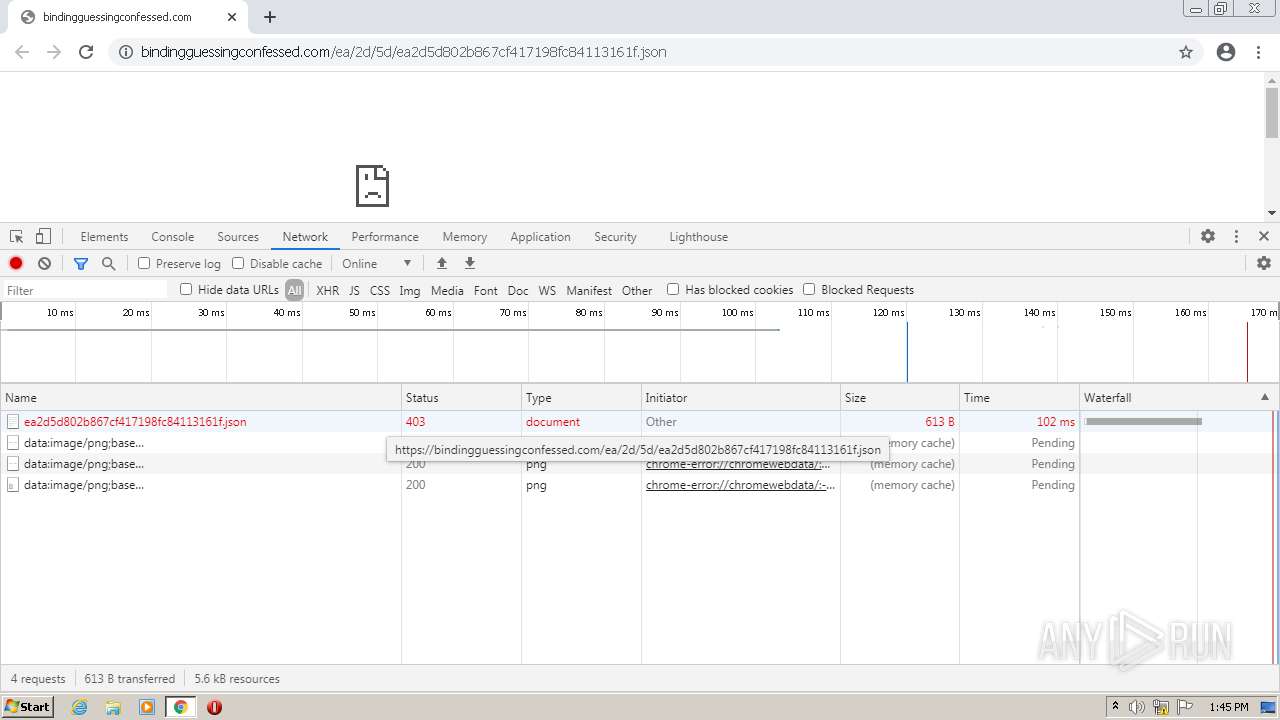
Task: Switch to the Sources tab
Action: (238, 237)
